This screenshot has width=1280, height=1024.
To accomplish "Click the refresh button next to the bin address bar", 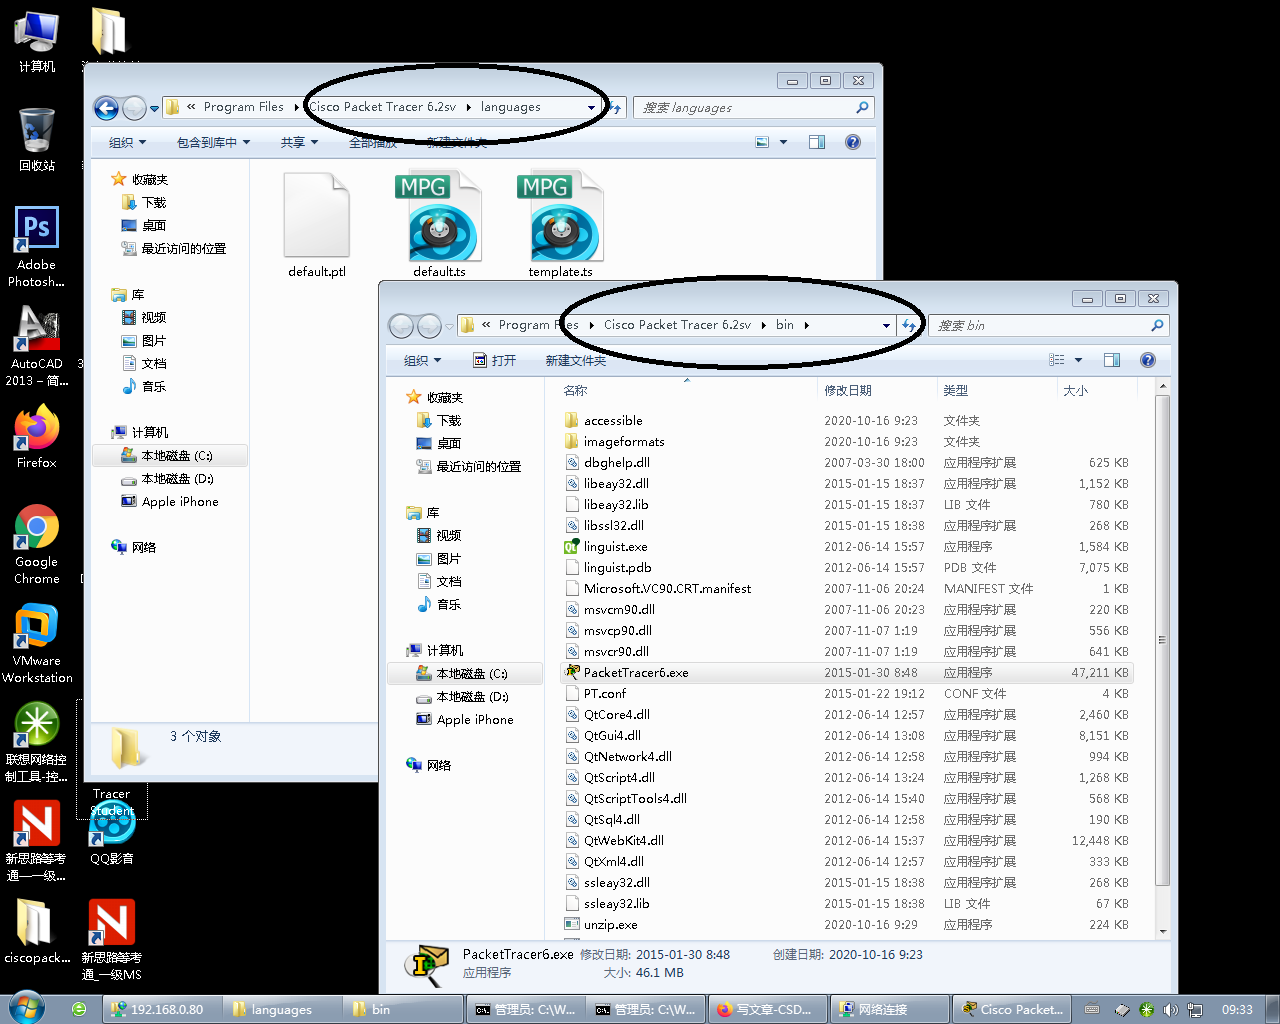I will click(x=909, y=325).
